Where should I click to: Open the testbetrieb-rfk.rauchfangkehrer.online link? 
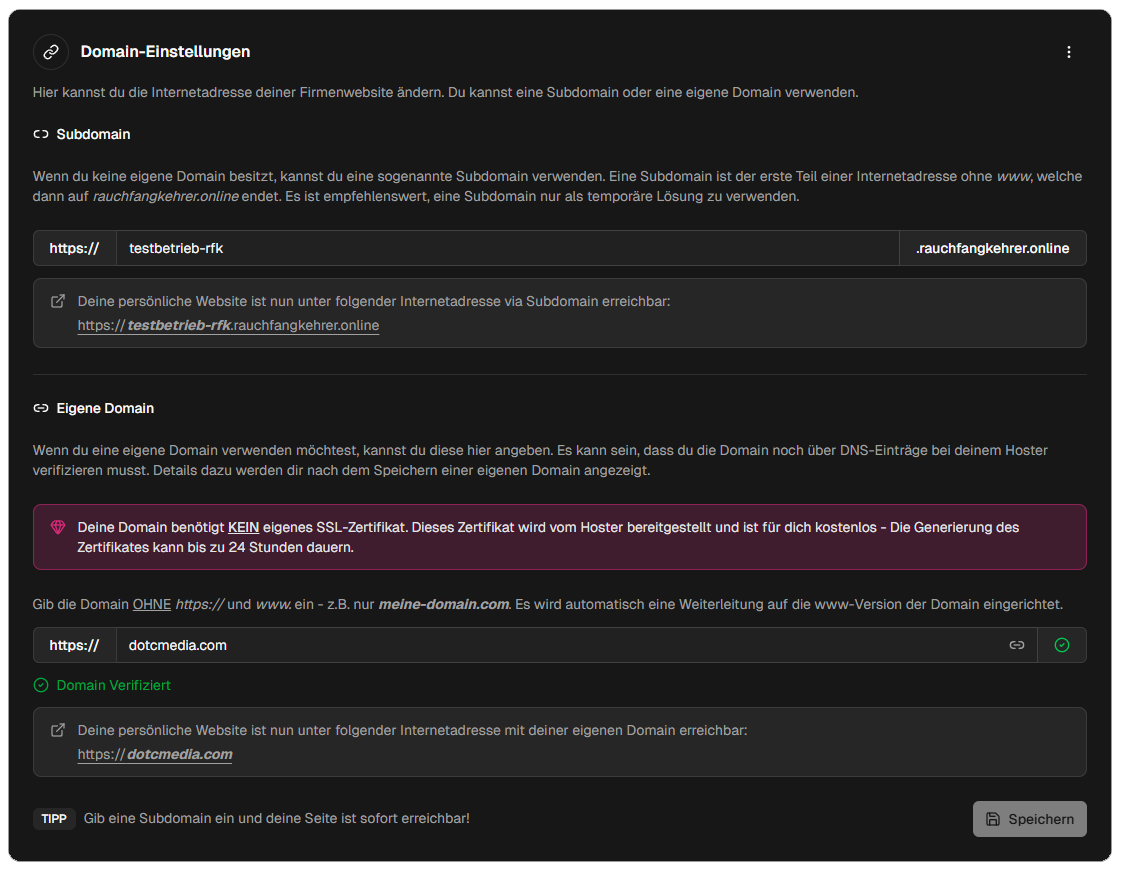228,326
